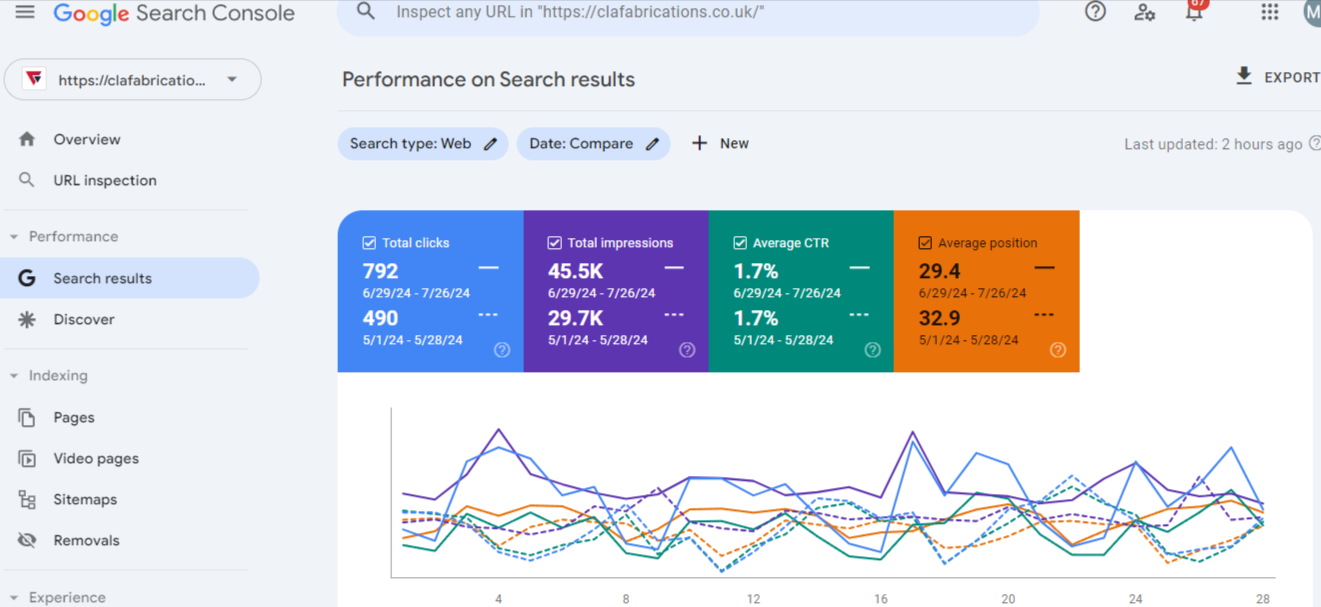Open the Google apps grid

pyautogui.click(x=1269, y=12)
